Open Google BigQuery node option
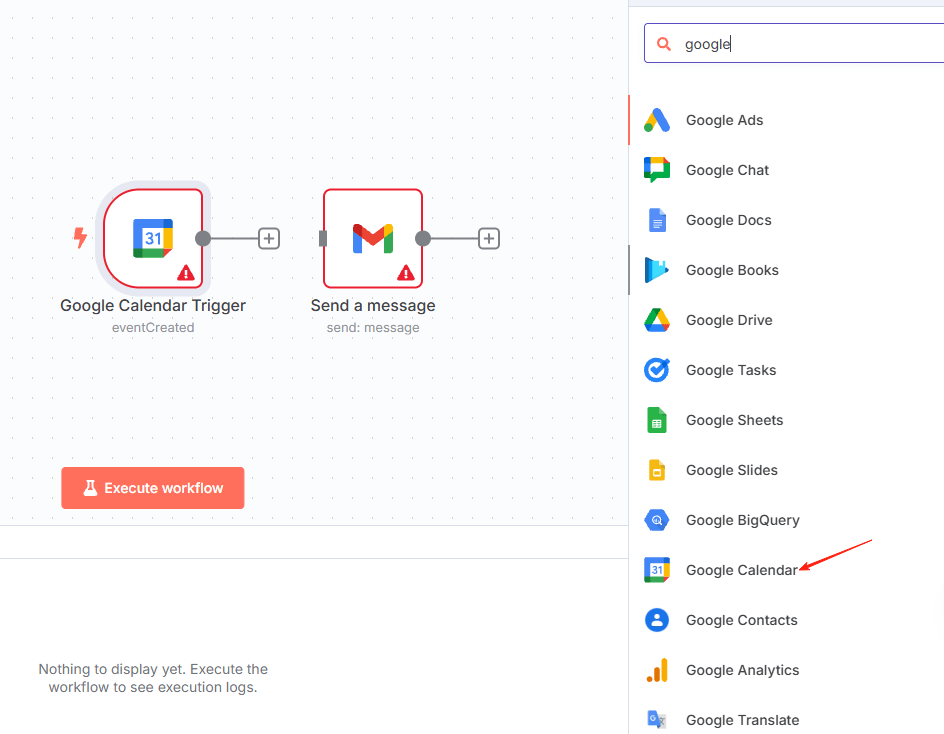 coord(742,520)
